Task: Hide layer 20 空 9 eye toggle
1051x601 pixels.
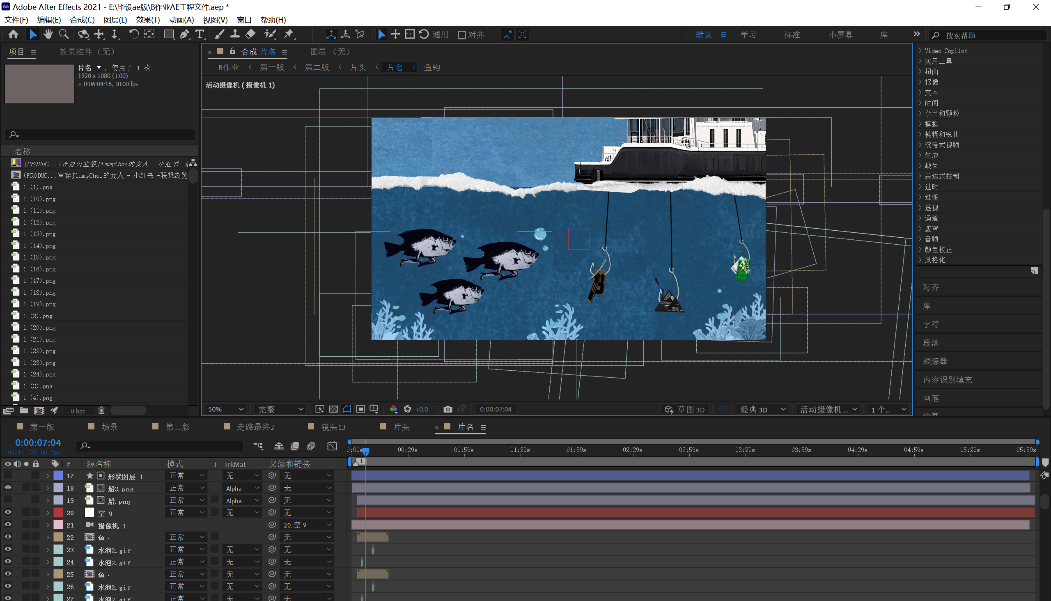Action: pos(8,513)
